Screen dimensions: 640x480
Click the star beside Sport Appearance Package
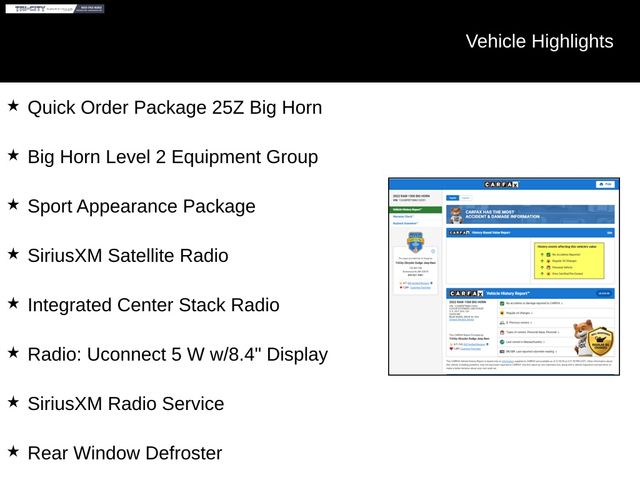pyautogui.click(x=13, y=205)
